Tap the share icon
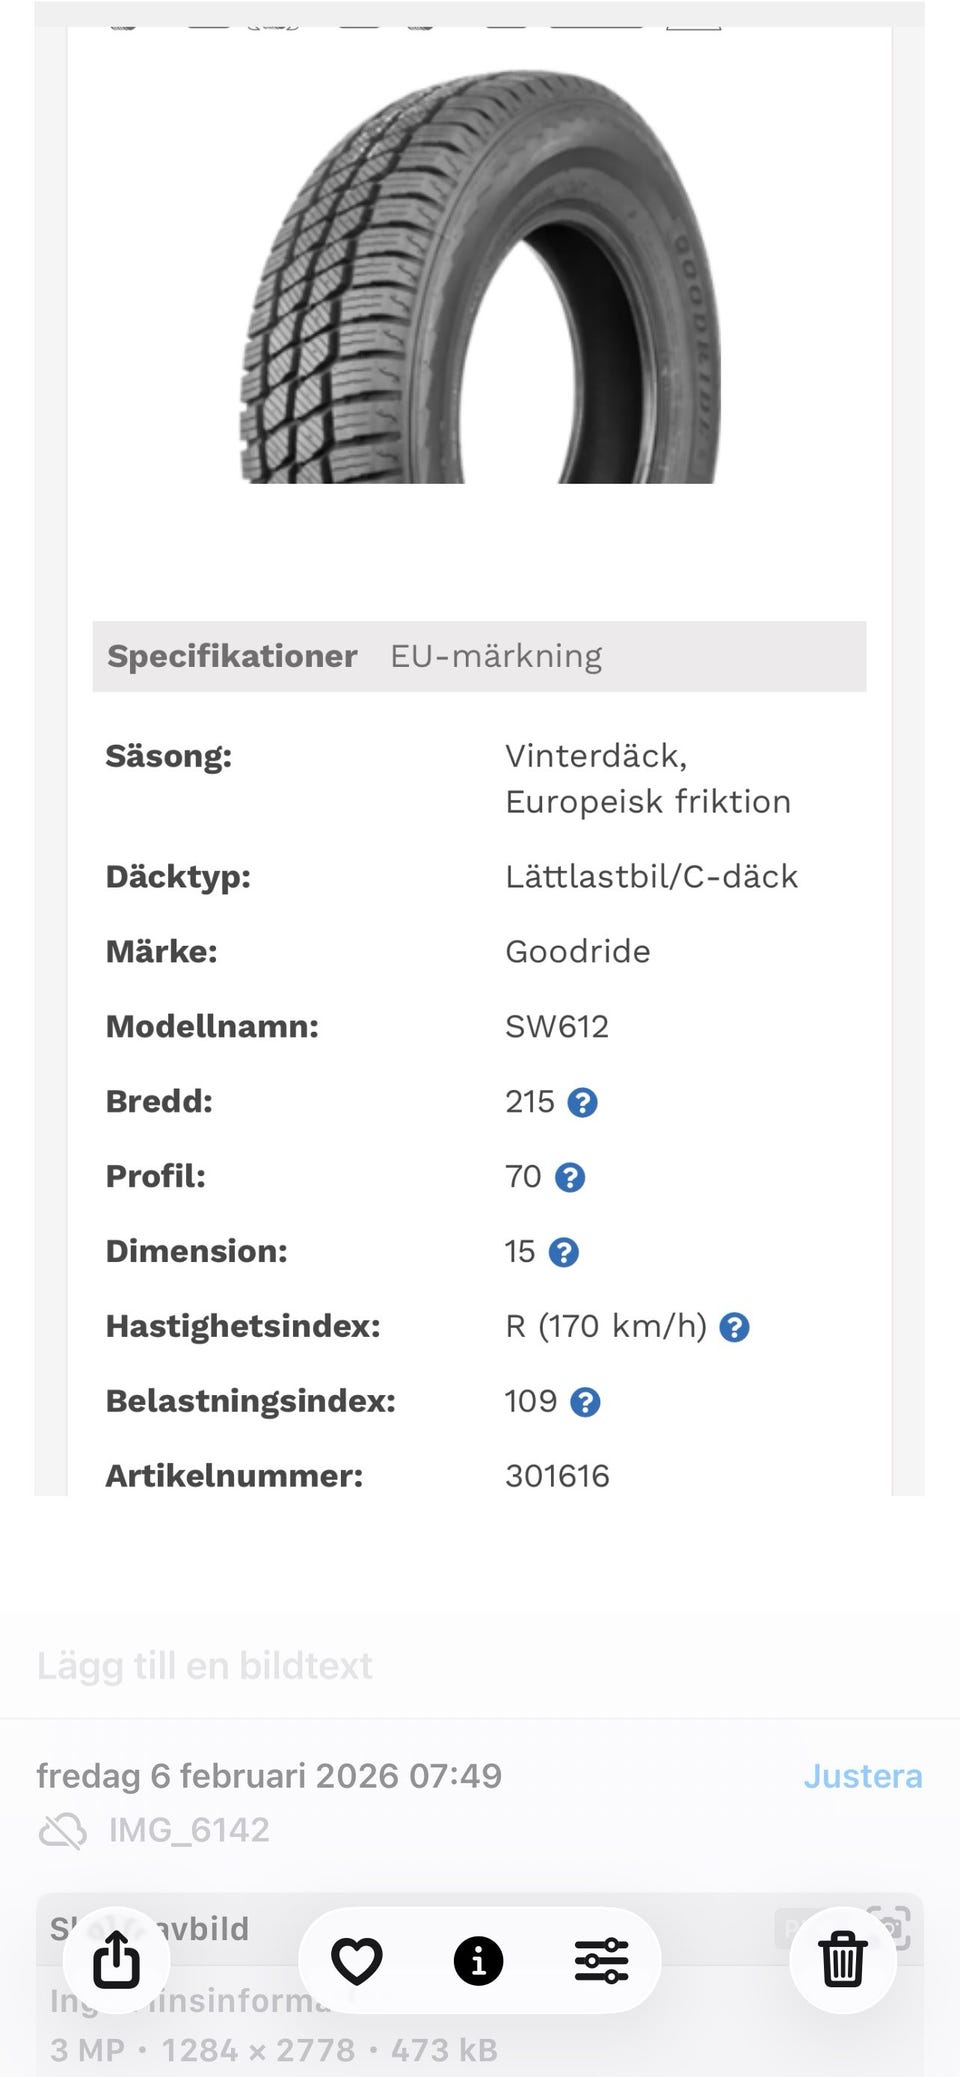This screenshot has height=2077, width=960. click(116, 1960)
